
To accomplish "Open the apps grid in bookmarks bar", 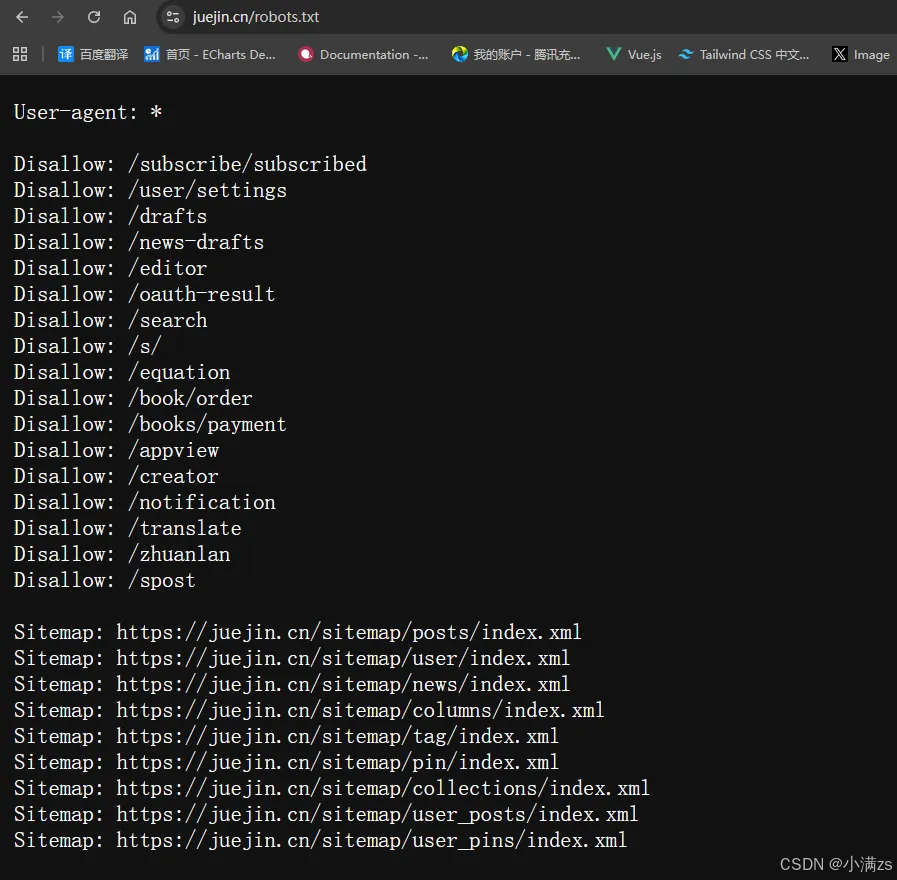I will (x=20, y=54).
